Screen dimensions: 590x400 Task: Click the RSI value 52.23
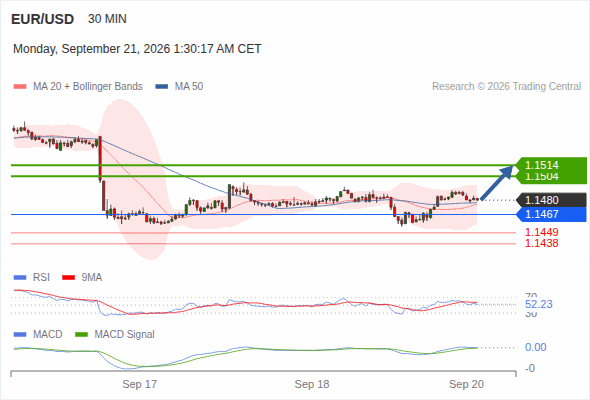coord(539,304)
